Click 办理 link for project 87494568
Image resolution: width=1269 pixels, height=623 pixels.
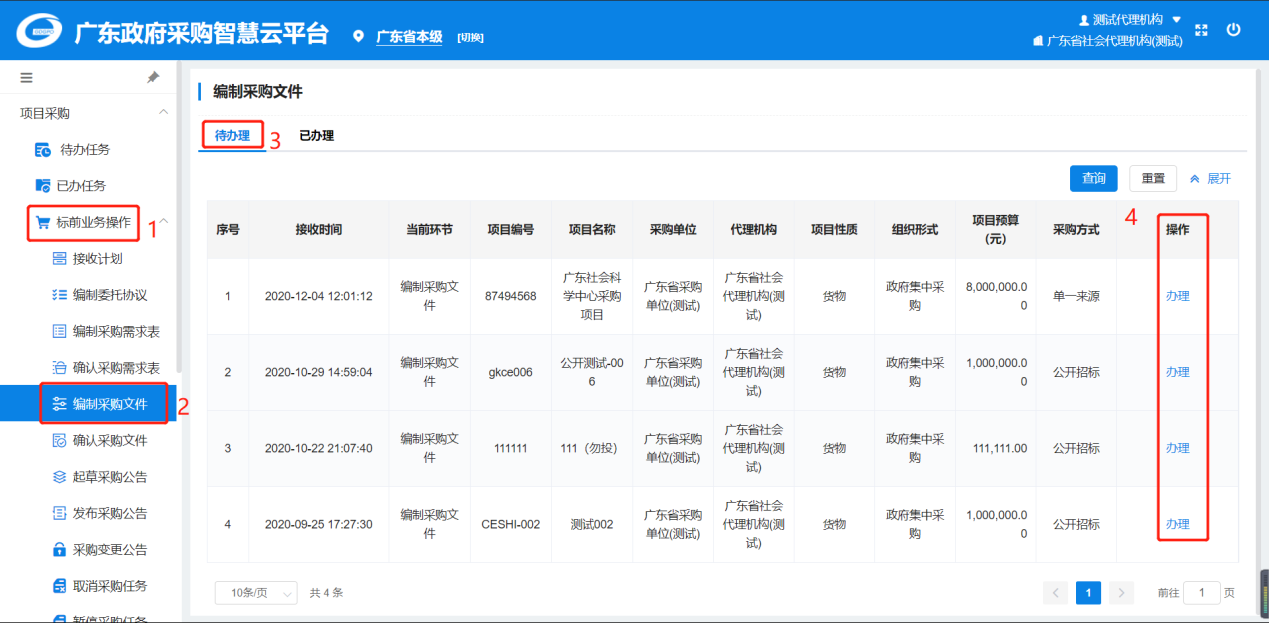pos(1177,296)
